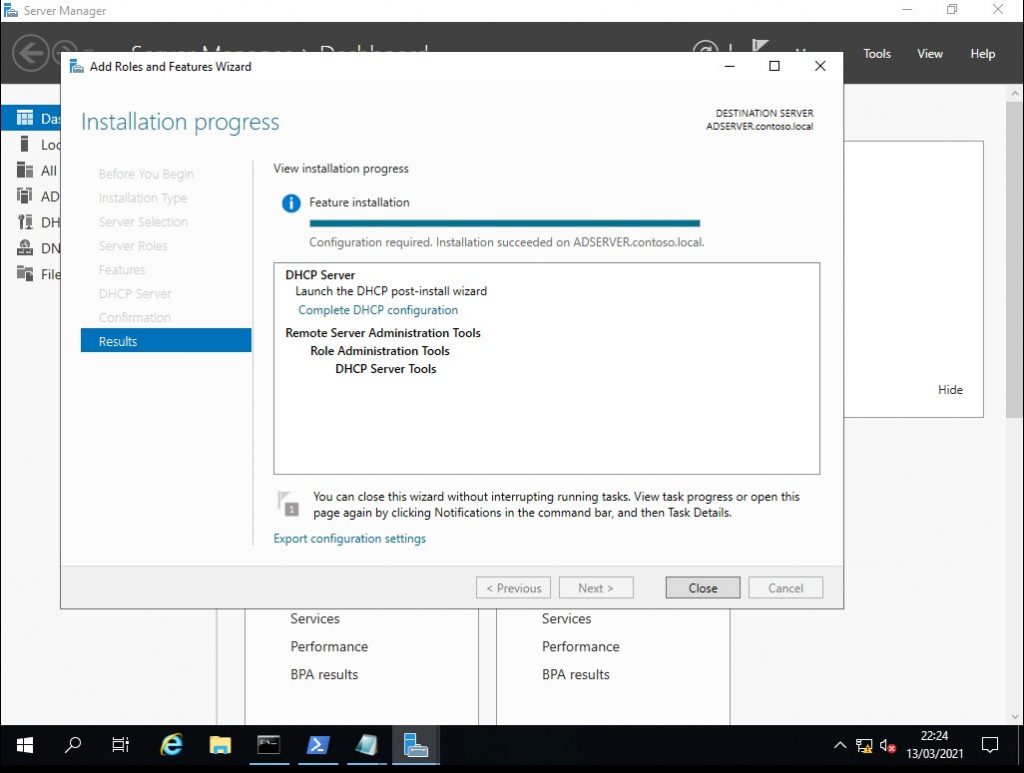Open the Tools menu
This screenshot has width=1024, height=773.
pos(877,54)
